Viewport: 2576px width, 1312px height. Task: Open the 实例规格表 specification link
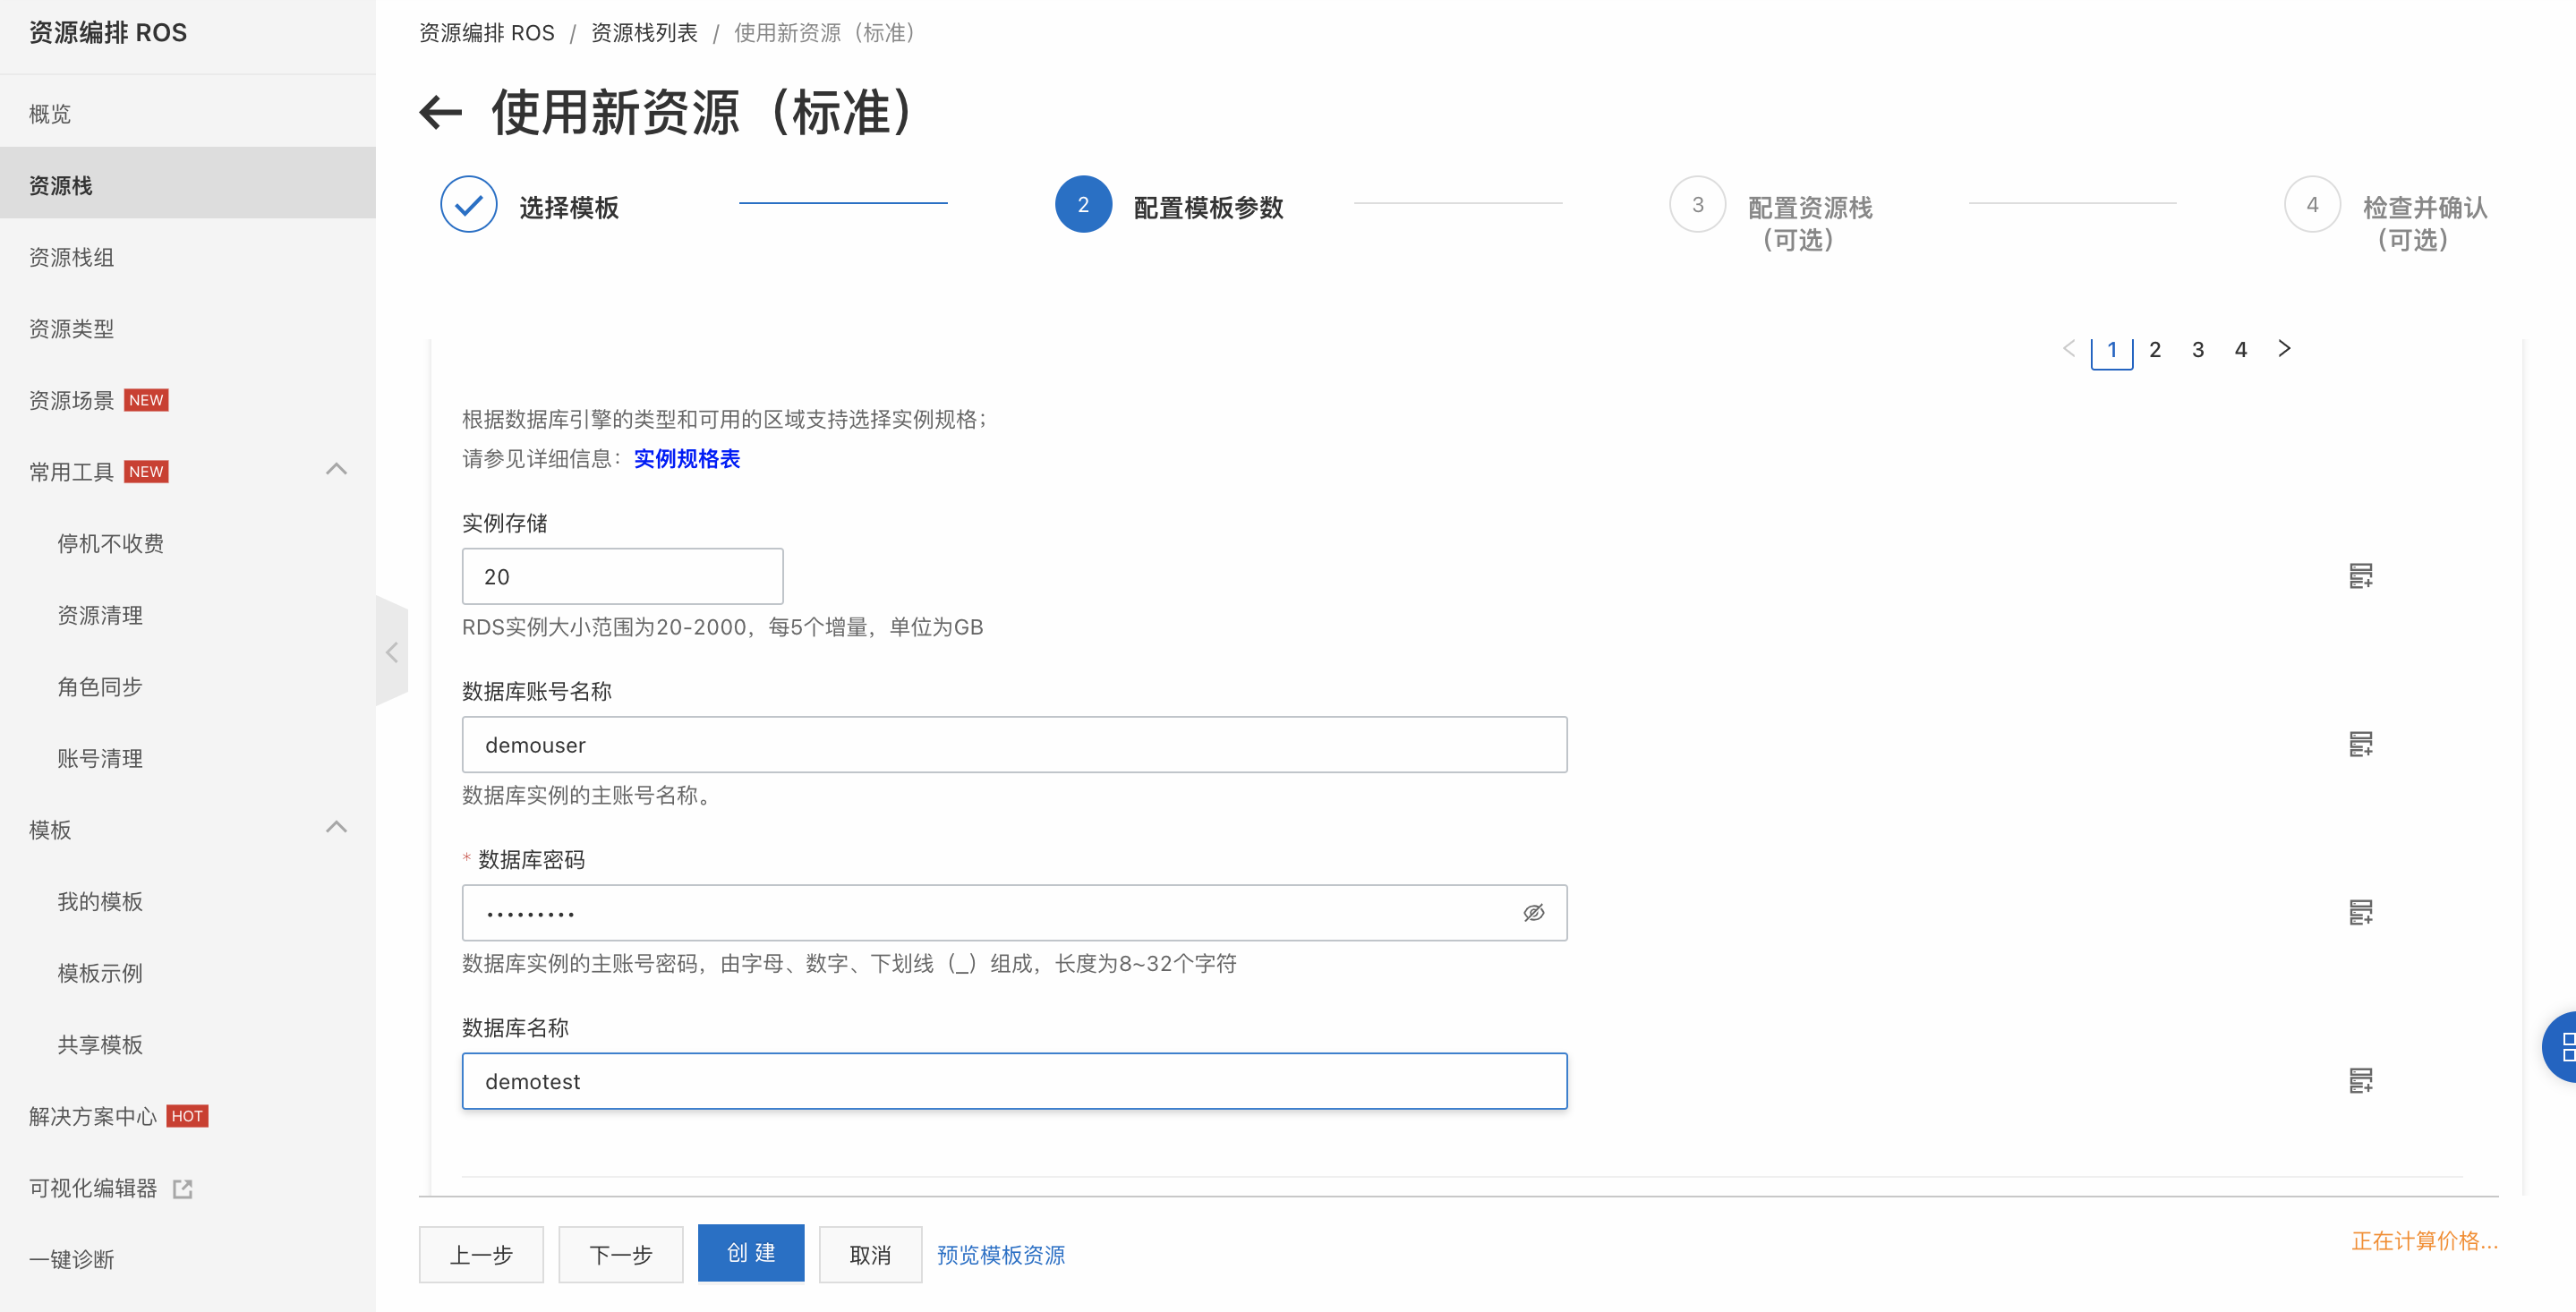686,459
